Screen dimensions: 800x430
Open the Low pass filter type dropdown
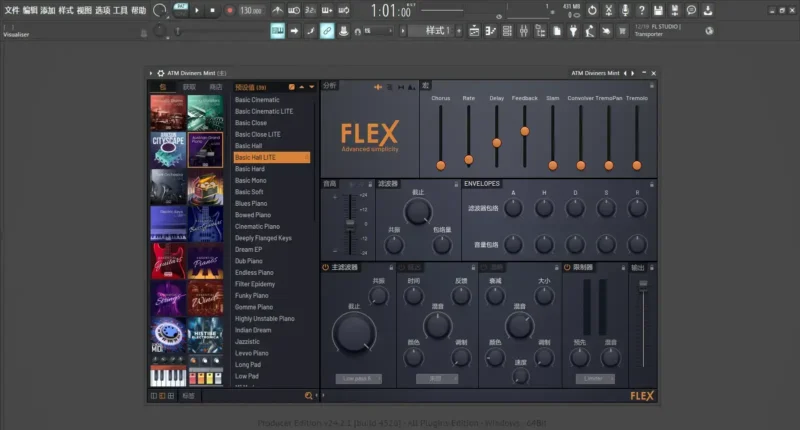358,379
